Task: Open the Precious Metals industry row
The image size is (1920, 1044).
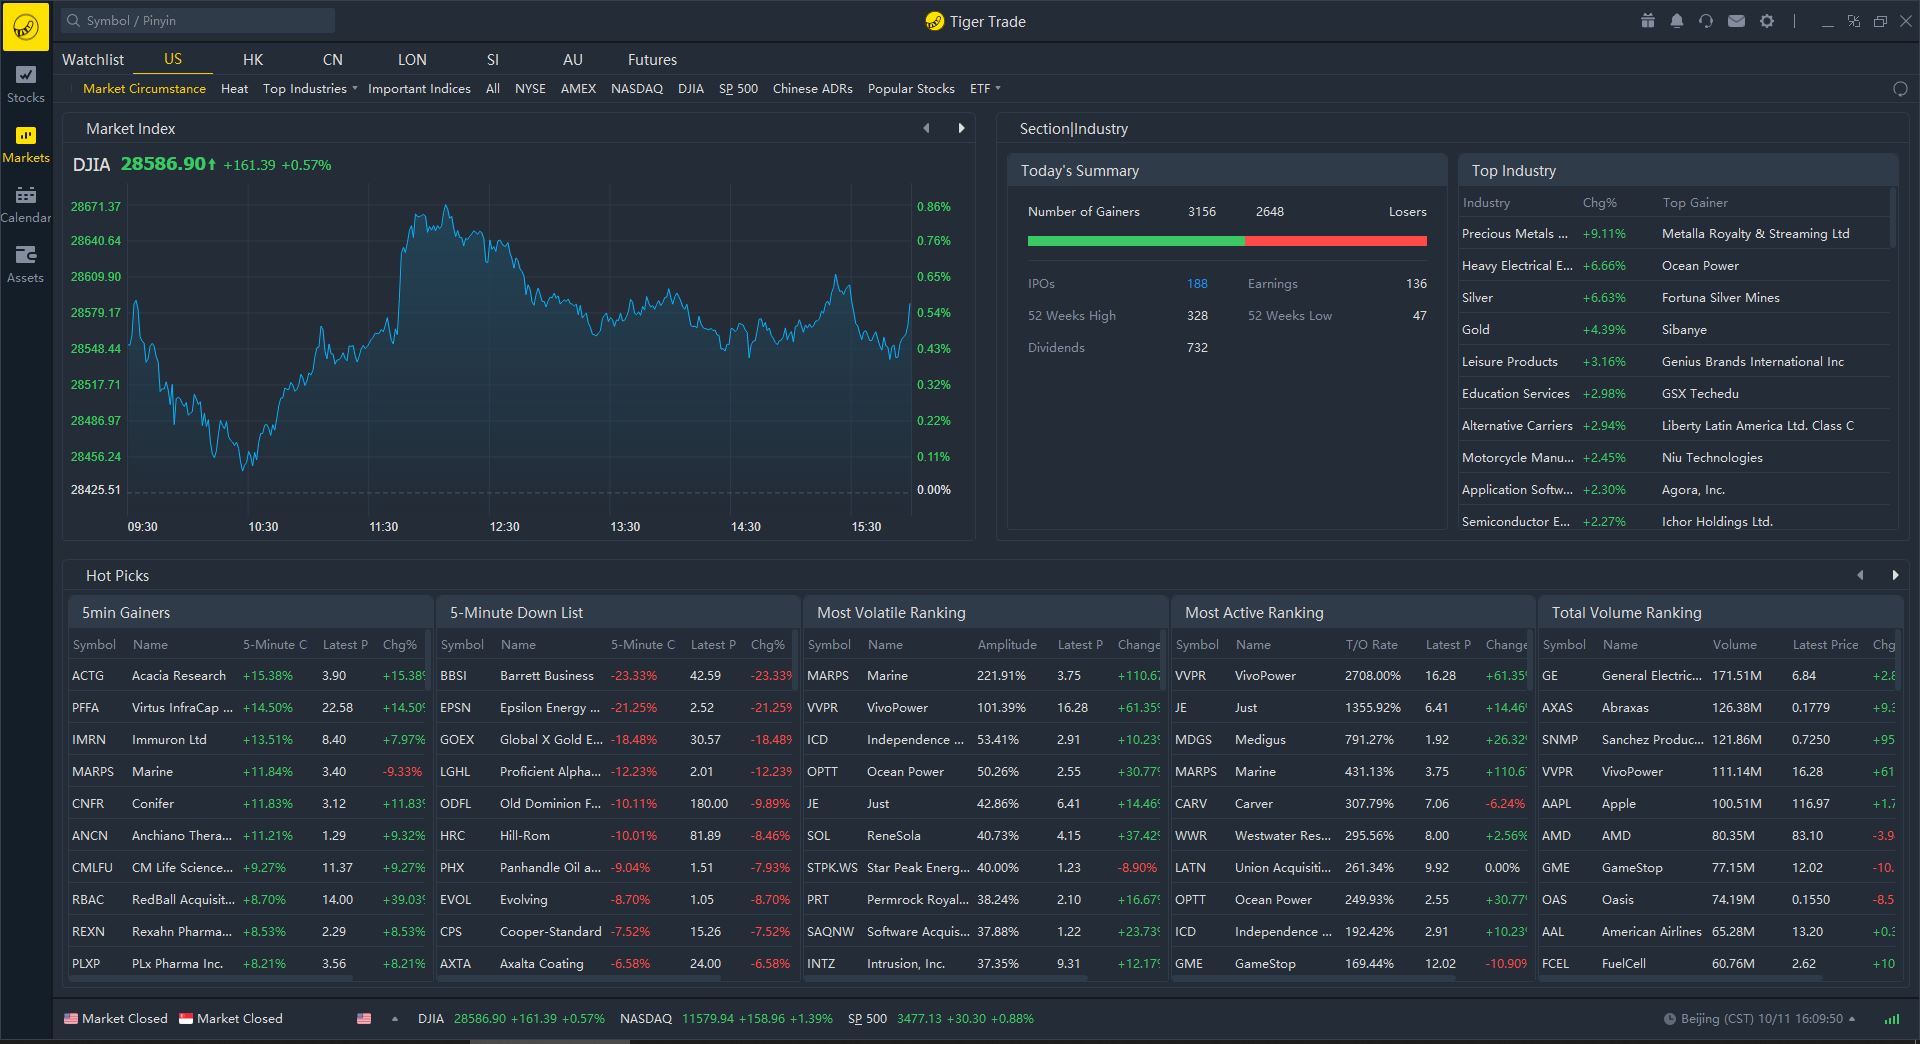Action: 1675,234
